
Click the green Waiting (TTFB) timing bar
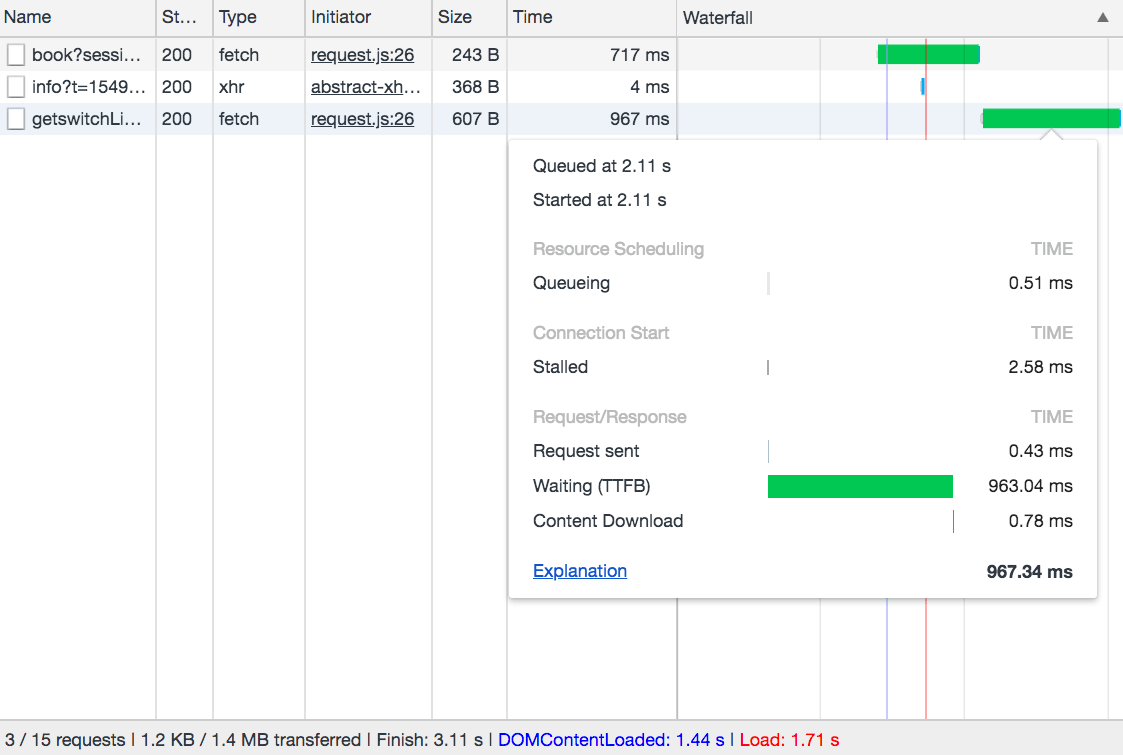tap(860, 486)
